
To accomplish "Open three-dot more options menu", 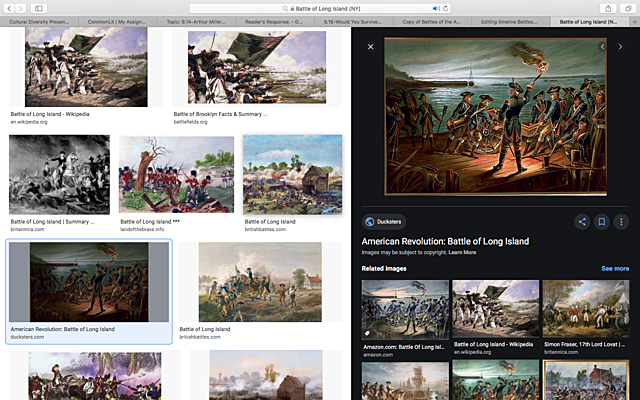I will (621, 222).
